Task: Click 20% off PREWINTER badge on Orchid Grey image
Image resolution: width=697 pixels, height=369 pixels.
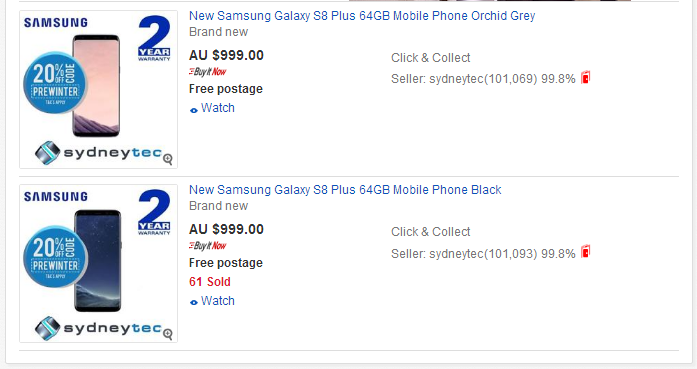Action: point(55,83)
